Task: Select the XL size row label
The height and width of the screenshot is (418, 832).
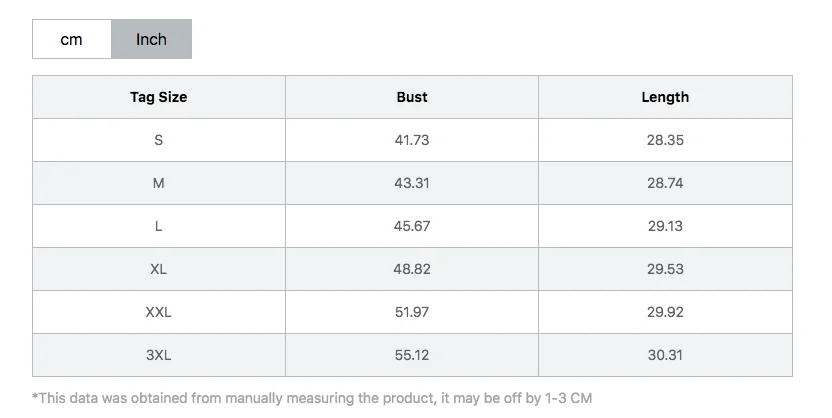Action: [x=159, y=269]
